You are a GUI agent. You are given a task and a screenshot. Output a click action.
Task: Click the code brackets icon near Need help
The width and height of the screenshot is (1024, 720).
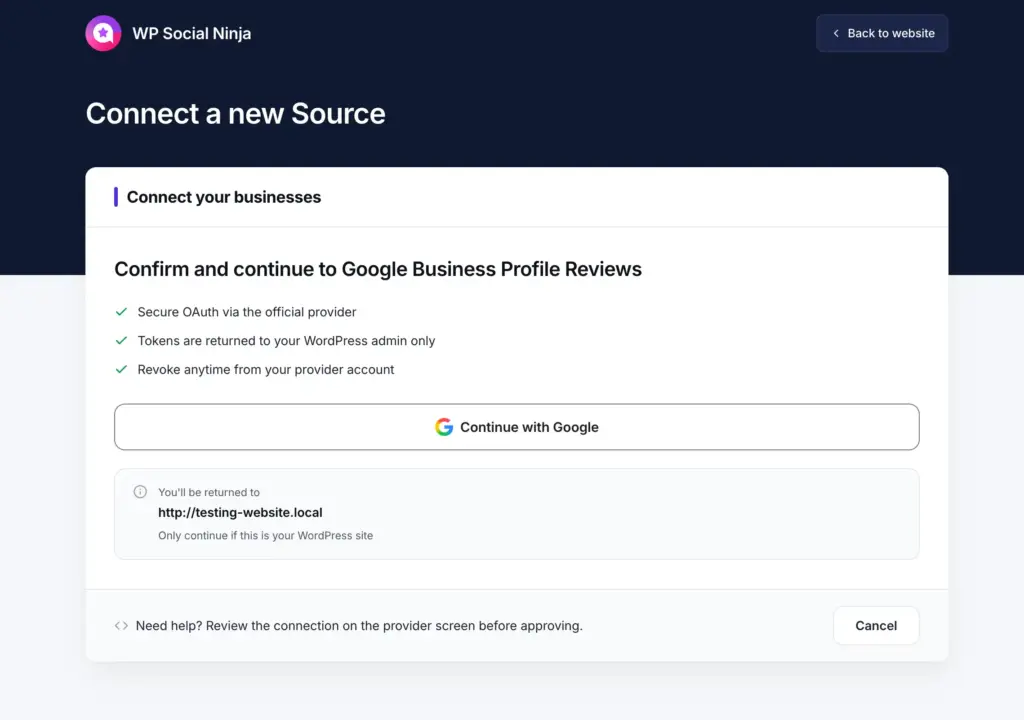click(x=121, y=625)
